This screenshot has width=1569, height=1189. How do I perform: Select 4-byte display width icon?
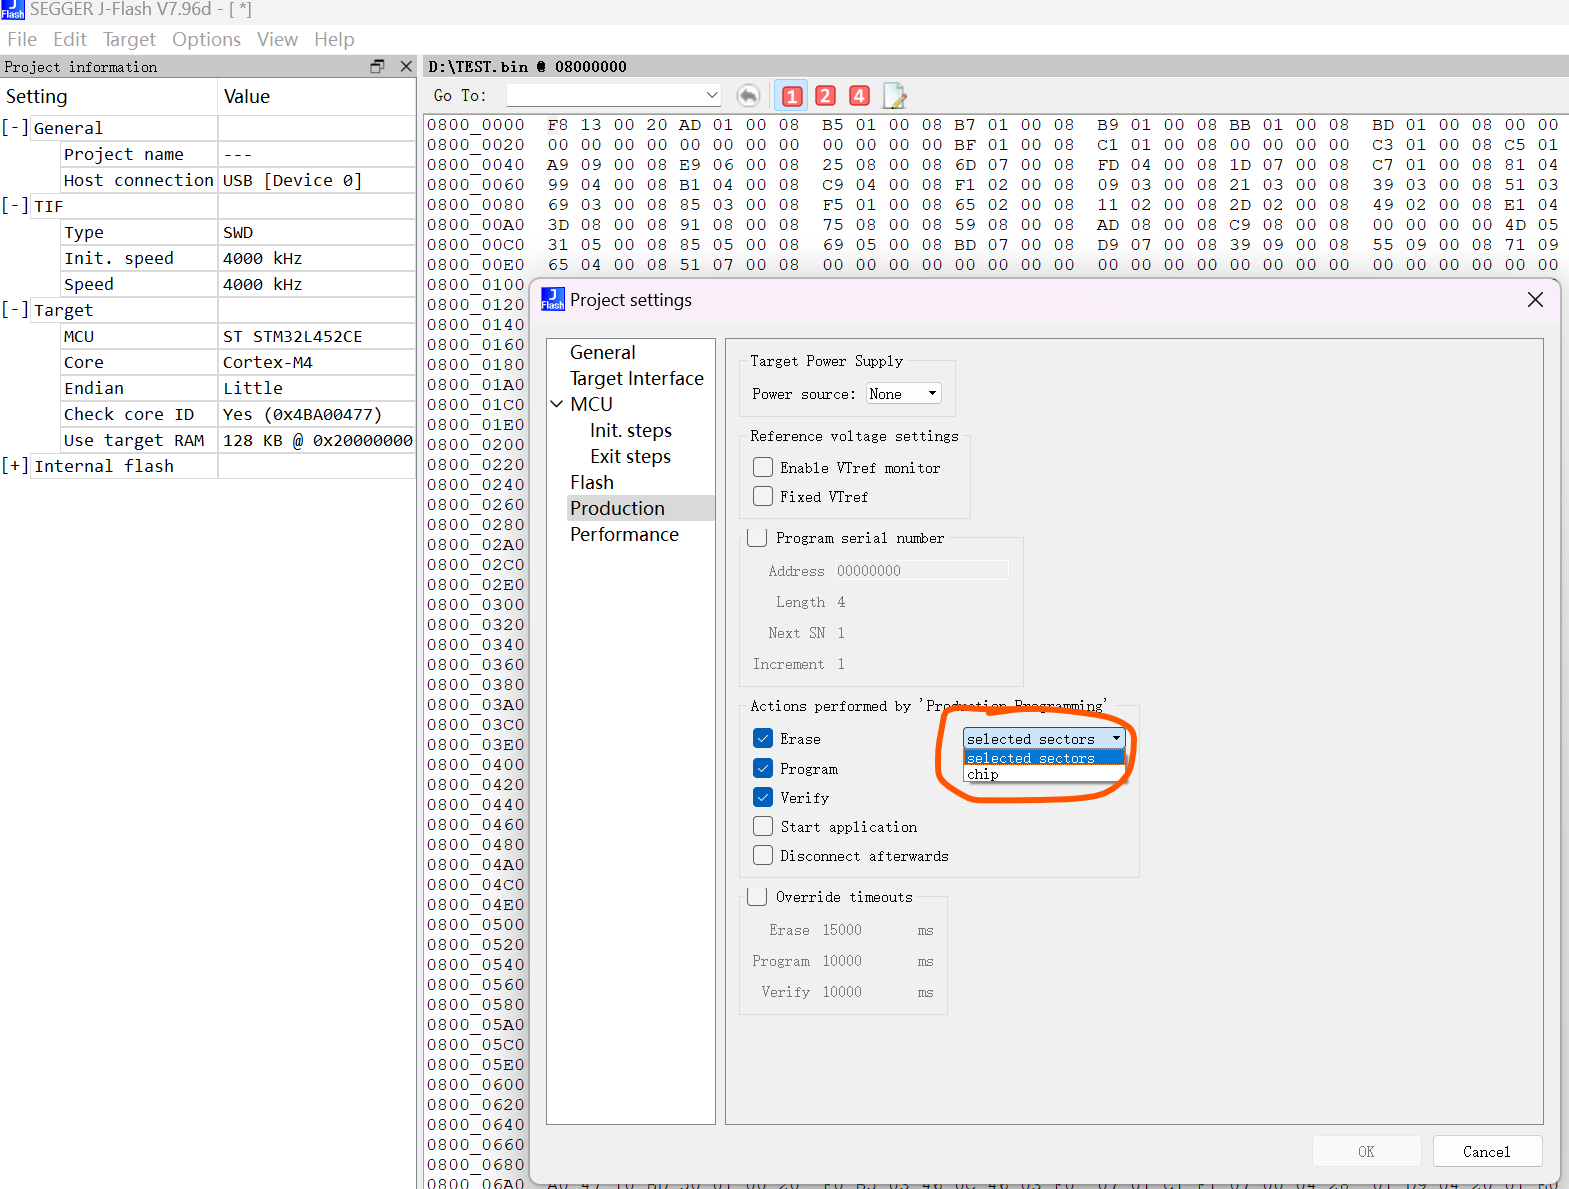coord(859,96)
